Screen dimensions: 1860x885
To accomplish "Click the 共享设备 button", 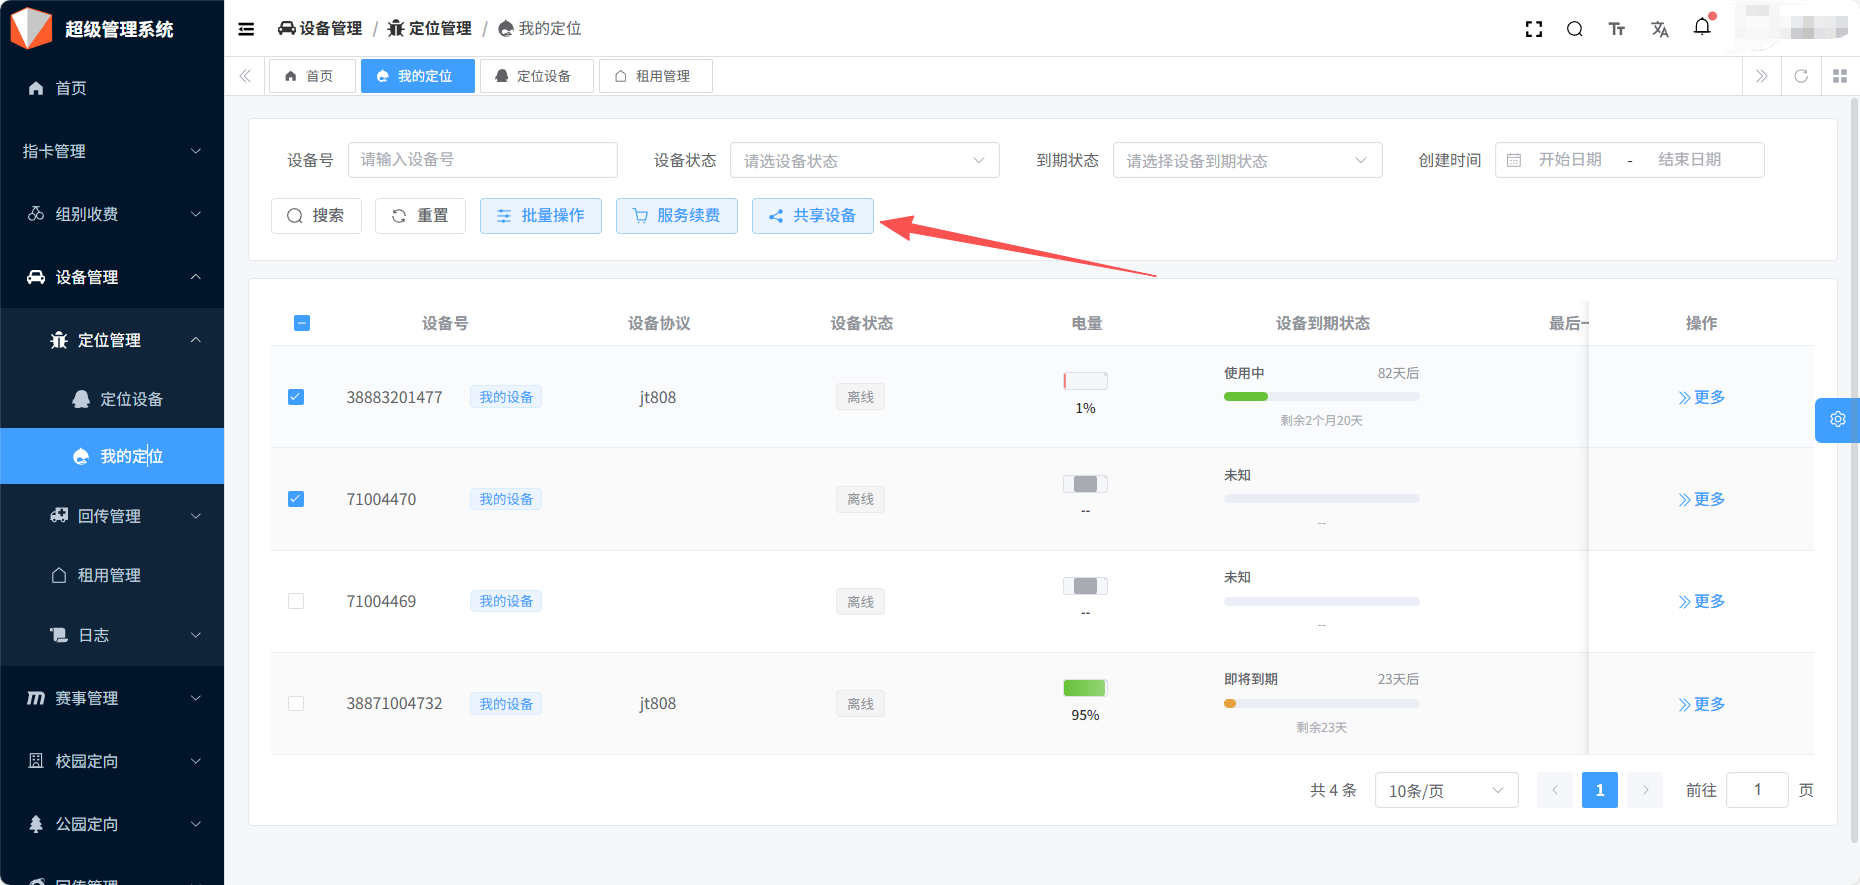I will click(812, 216).
